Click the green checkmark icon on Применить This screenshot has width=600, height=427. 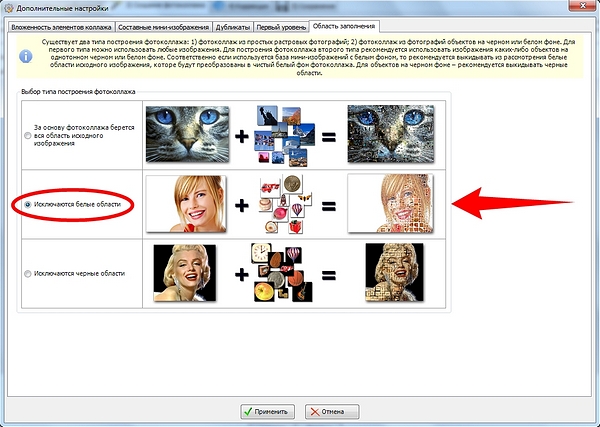tap(248, 412)
